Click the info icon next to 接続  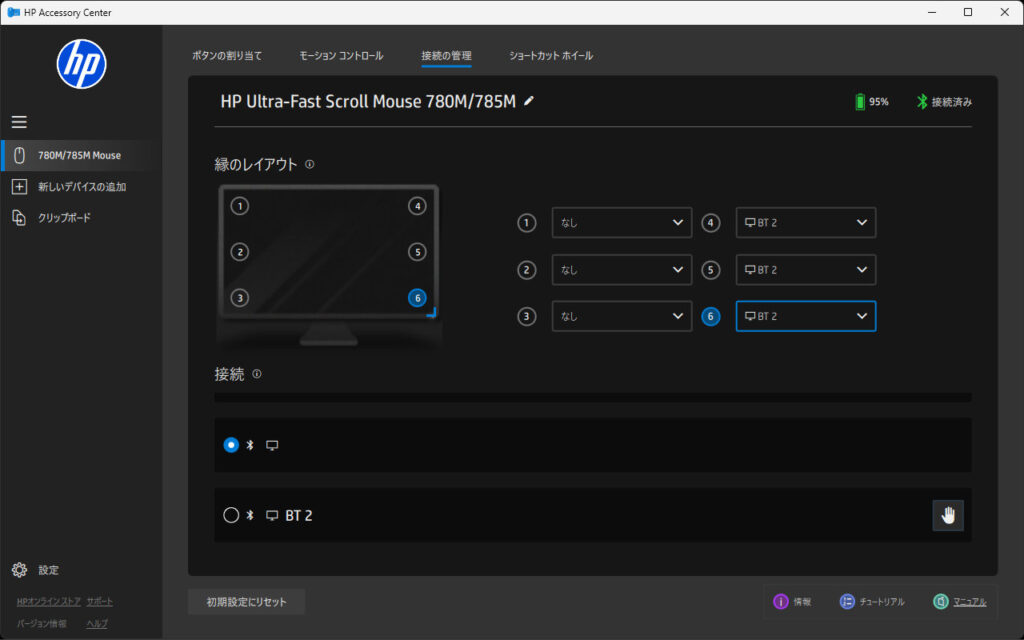[257, 374]
